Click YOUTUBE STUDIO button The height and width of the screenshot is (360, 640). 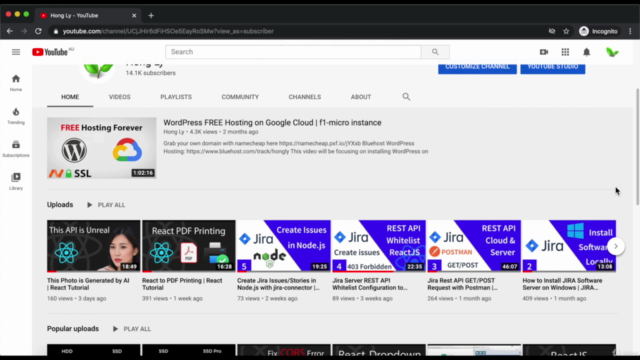point(553,68)
